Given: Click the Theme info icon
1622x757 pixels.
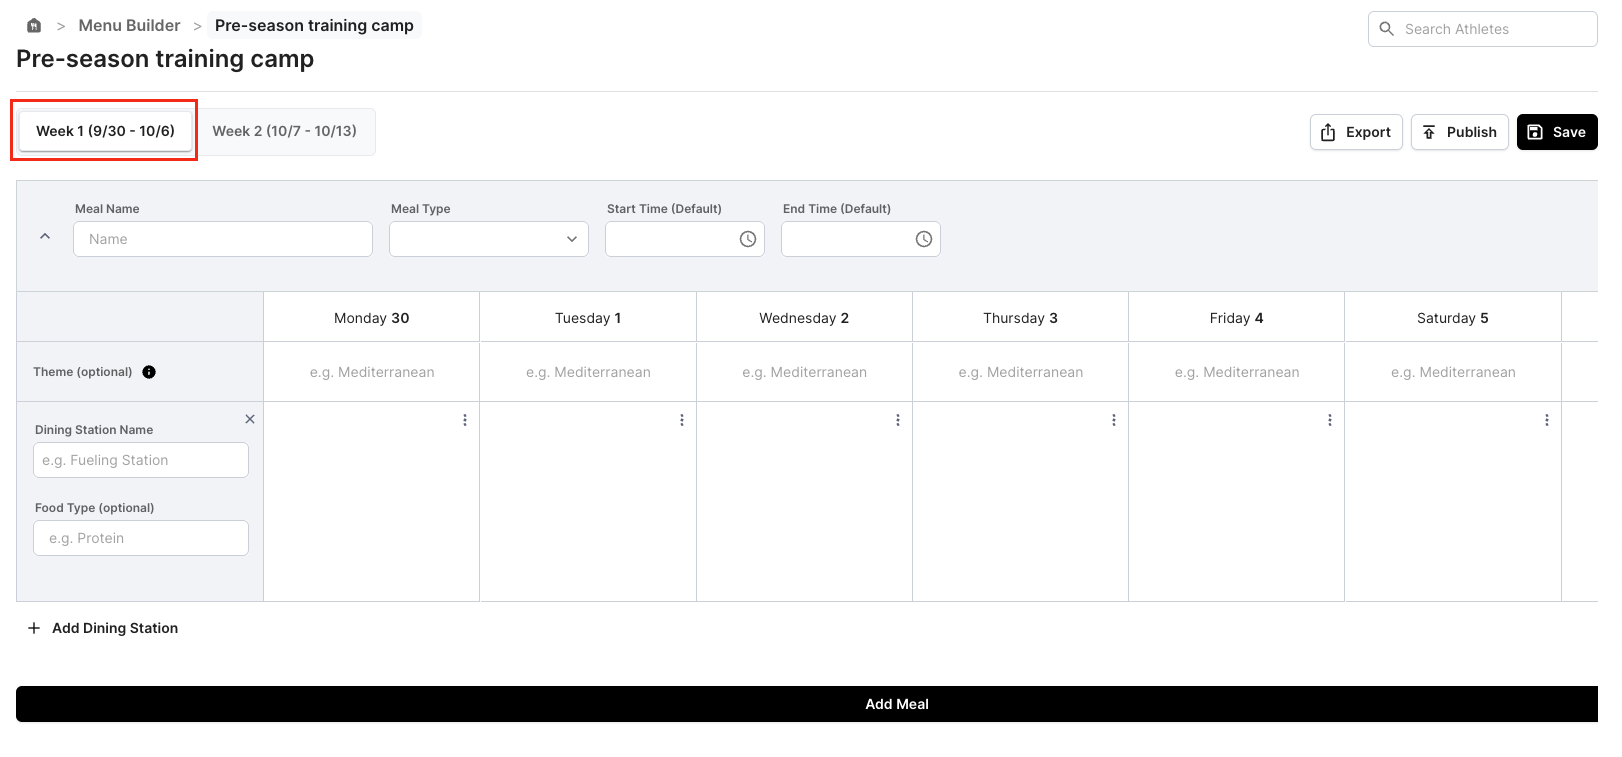Looking at the screenshot, I should click(149, 372).
